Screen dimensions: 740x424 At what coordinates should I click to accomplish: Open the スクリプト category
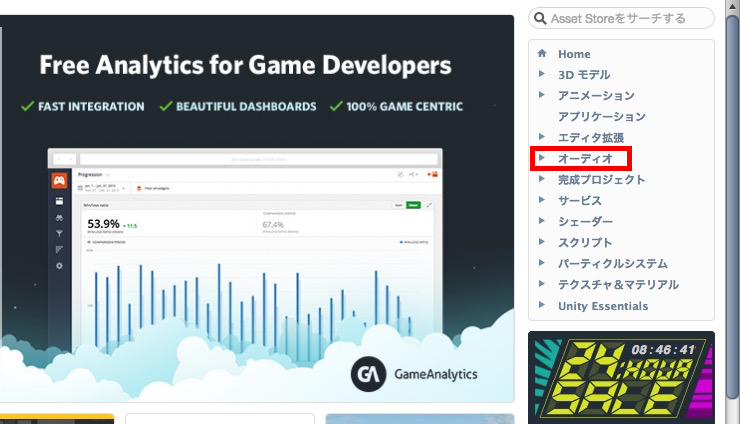pos(585,243)
